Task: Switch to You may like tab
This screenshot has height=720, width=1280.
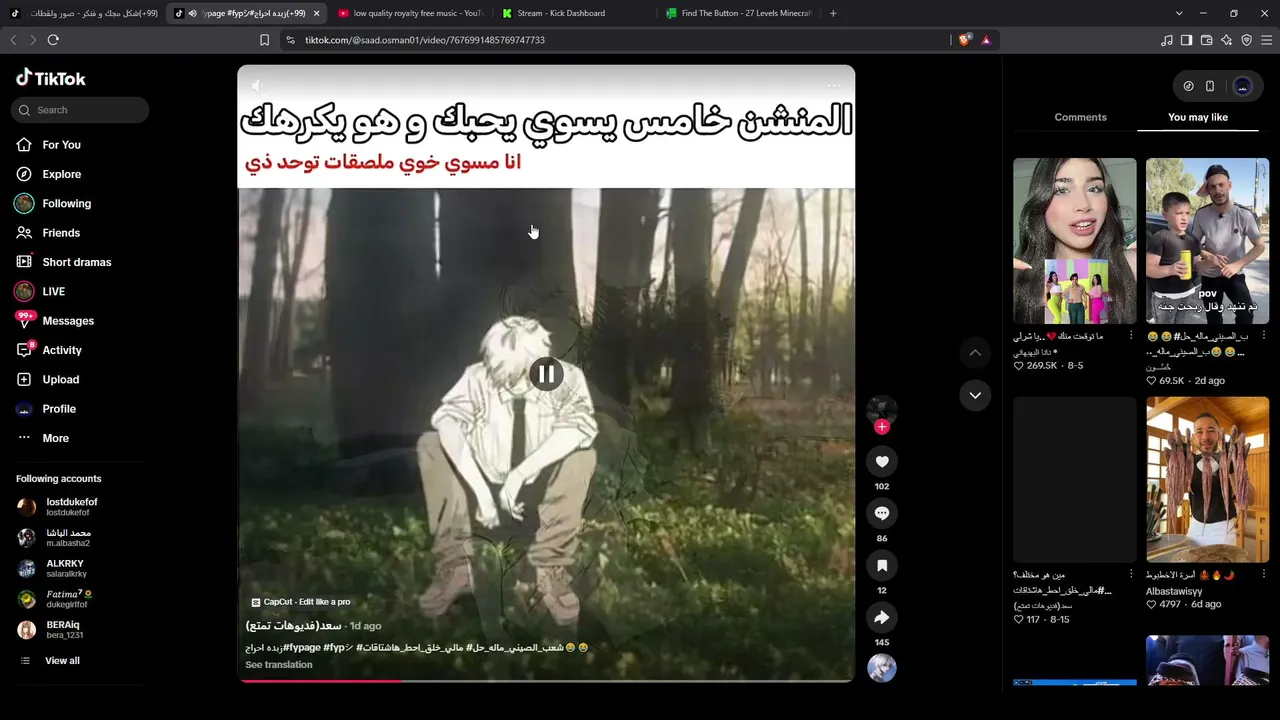Action: click(1198, 117)
